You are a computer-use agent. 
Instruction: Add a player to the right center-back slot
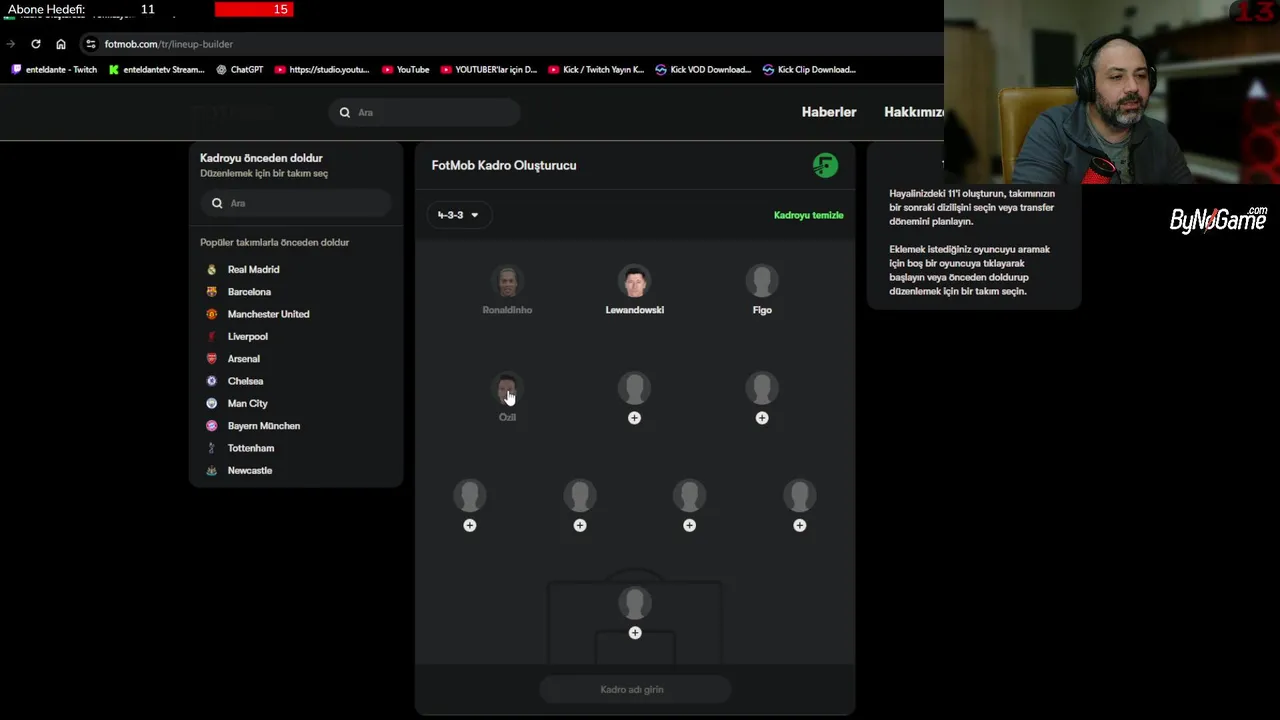(x=689, y=505)
